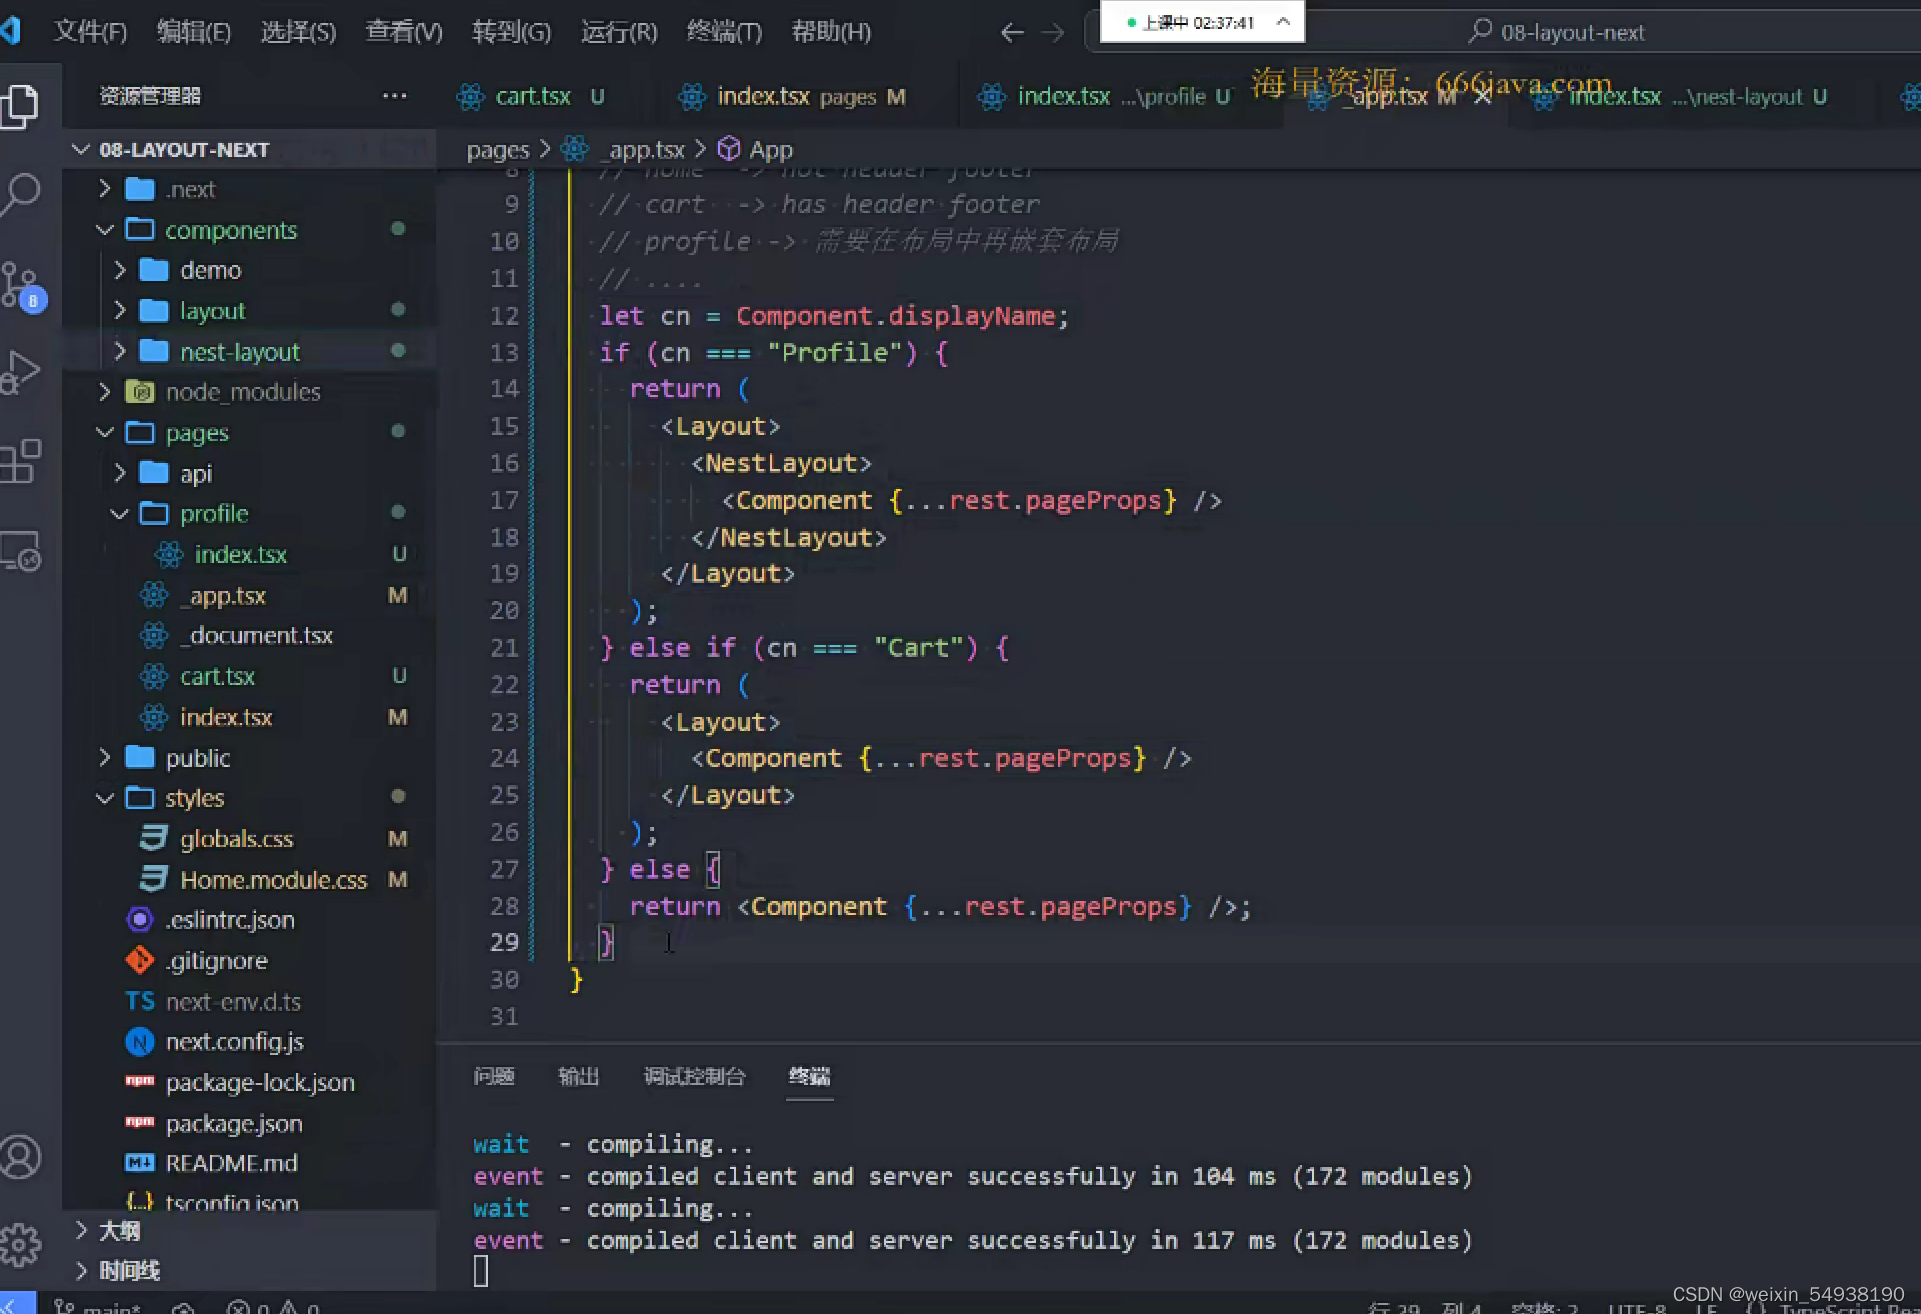The width and height of the screenshot is (1921, 1314).
Task: Collapse the profile folder
Action: click(x=119, y=513)
